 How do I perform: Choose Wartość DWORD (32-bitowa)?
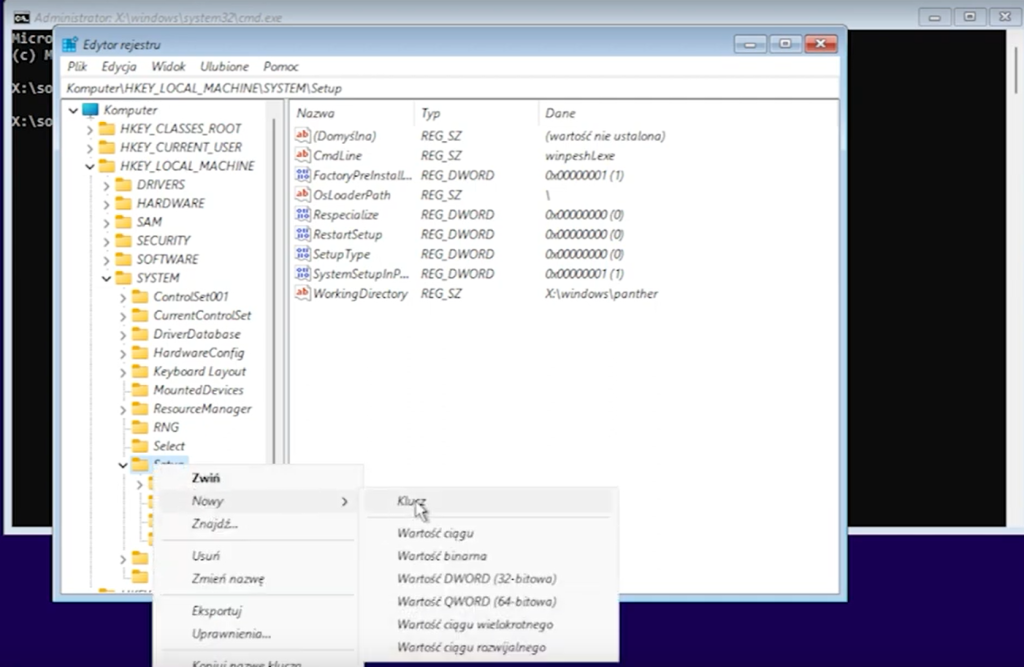click(x=488, y=579)
